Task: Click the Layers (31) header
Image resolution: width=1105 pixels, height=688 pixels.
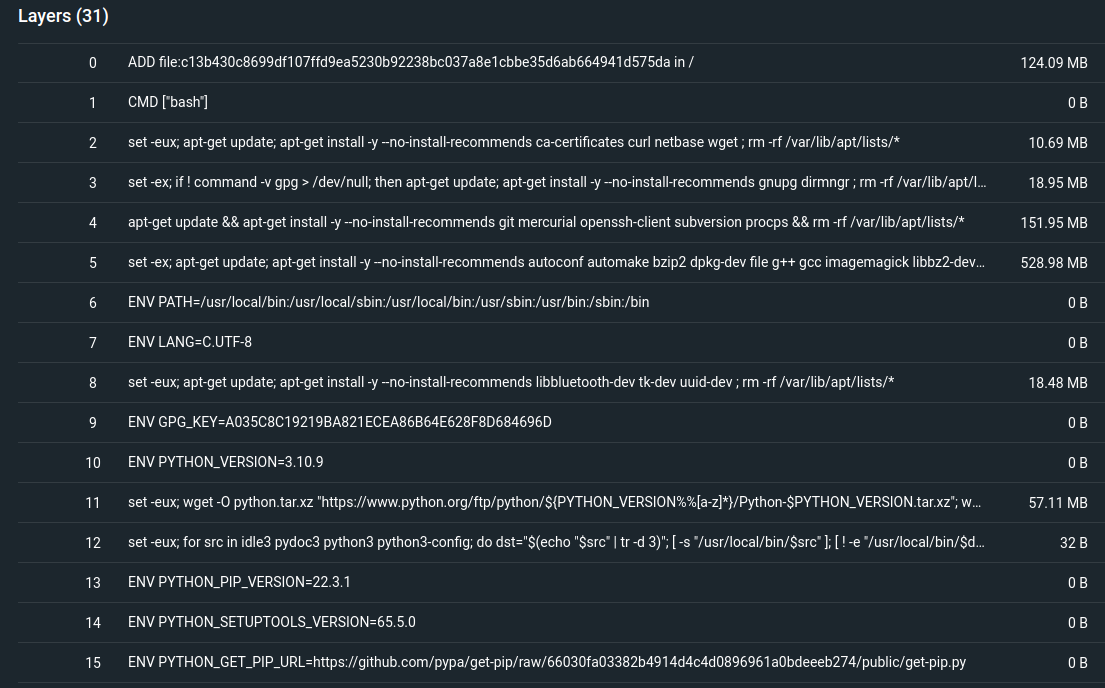Action: pos(63,16)
